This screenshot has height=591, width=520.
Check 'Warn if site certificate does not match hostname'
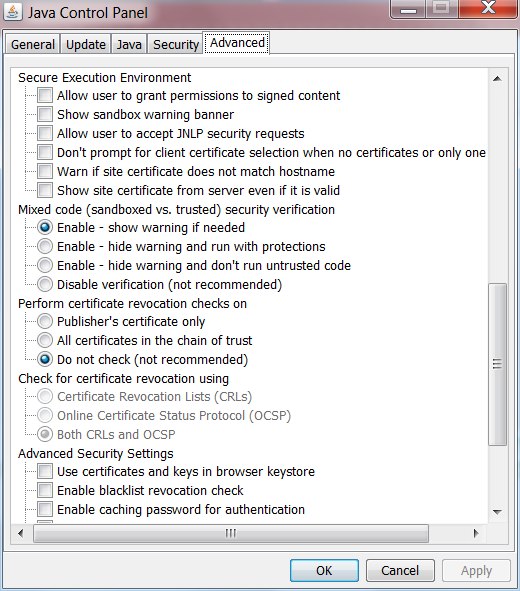pos(45,171)
